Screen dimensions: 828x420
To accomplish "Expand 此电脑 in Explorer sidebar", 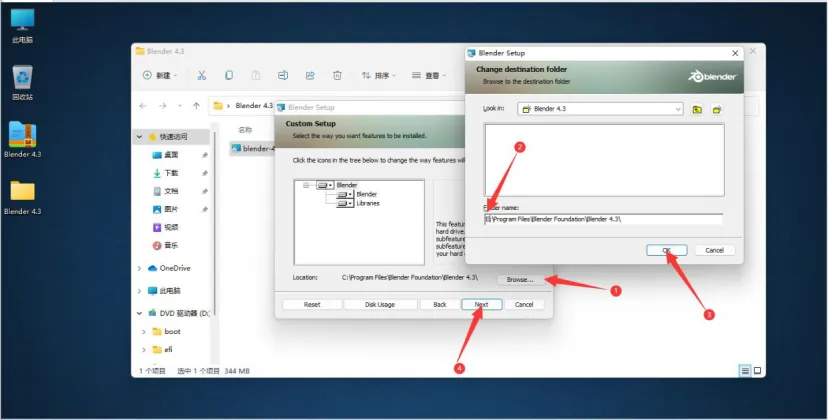I will [139, 291].
